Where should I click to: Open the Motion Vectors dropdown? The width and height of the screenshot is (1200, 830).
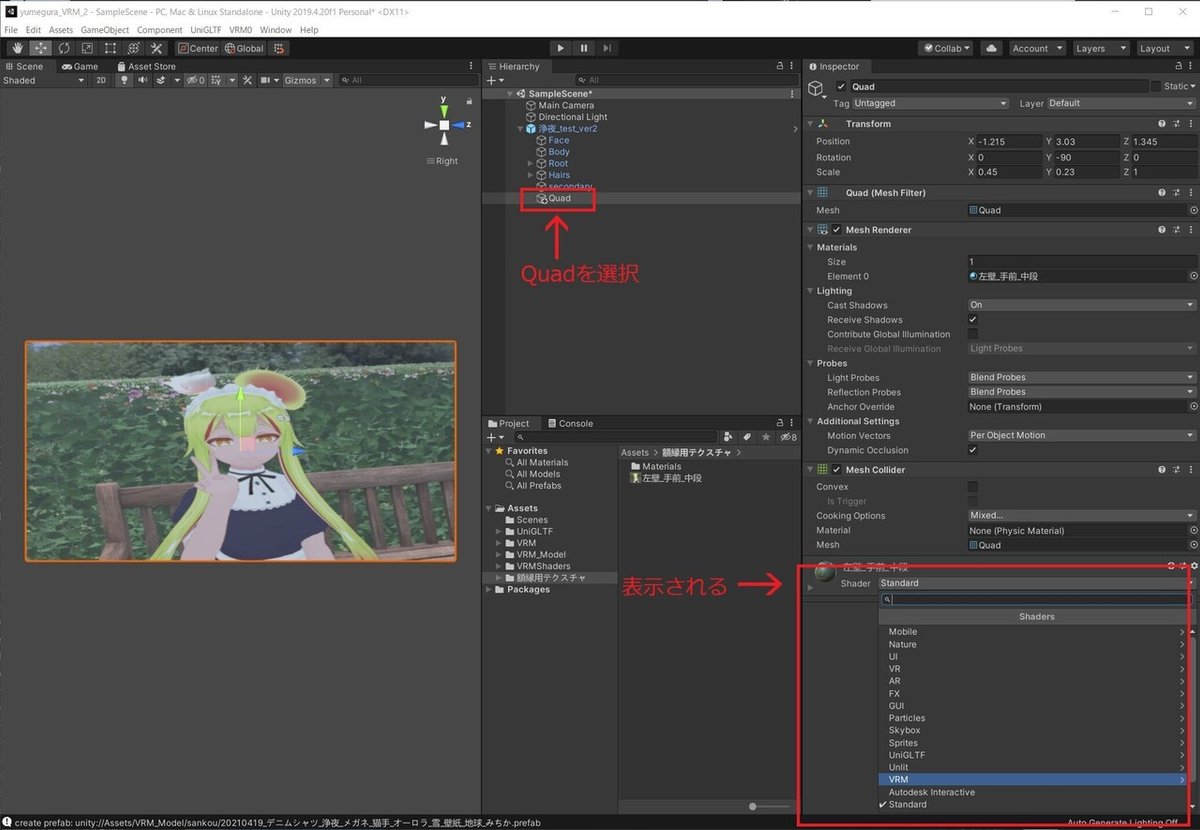coord(1082,436)
